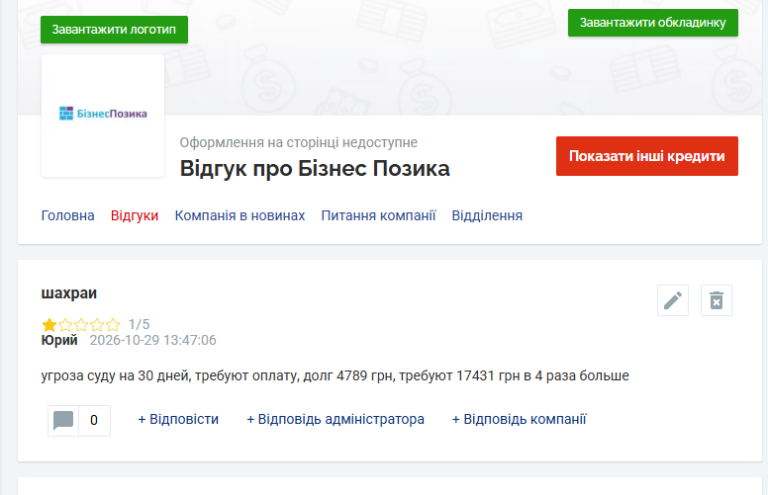Image resolution: width=768 pixels, height=495 pixels.
Task: Switch to the Головна tab
Action: pyautogui.click(x=68, y=215)
